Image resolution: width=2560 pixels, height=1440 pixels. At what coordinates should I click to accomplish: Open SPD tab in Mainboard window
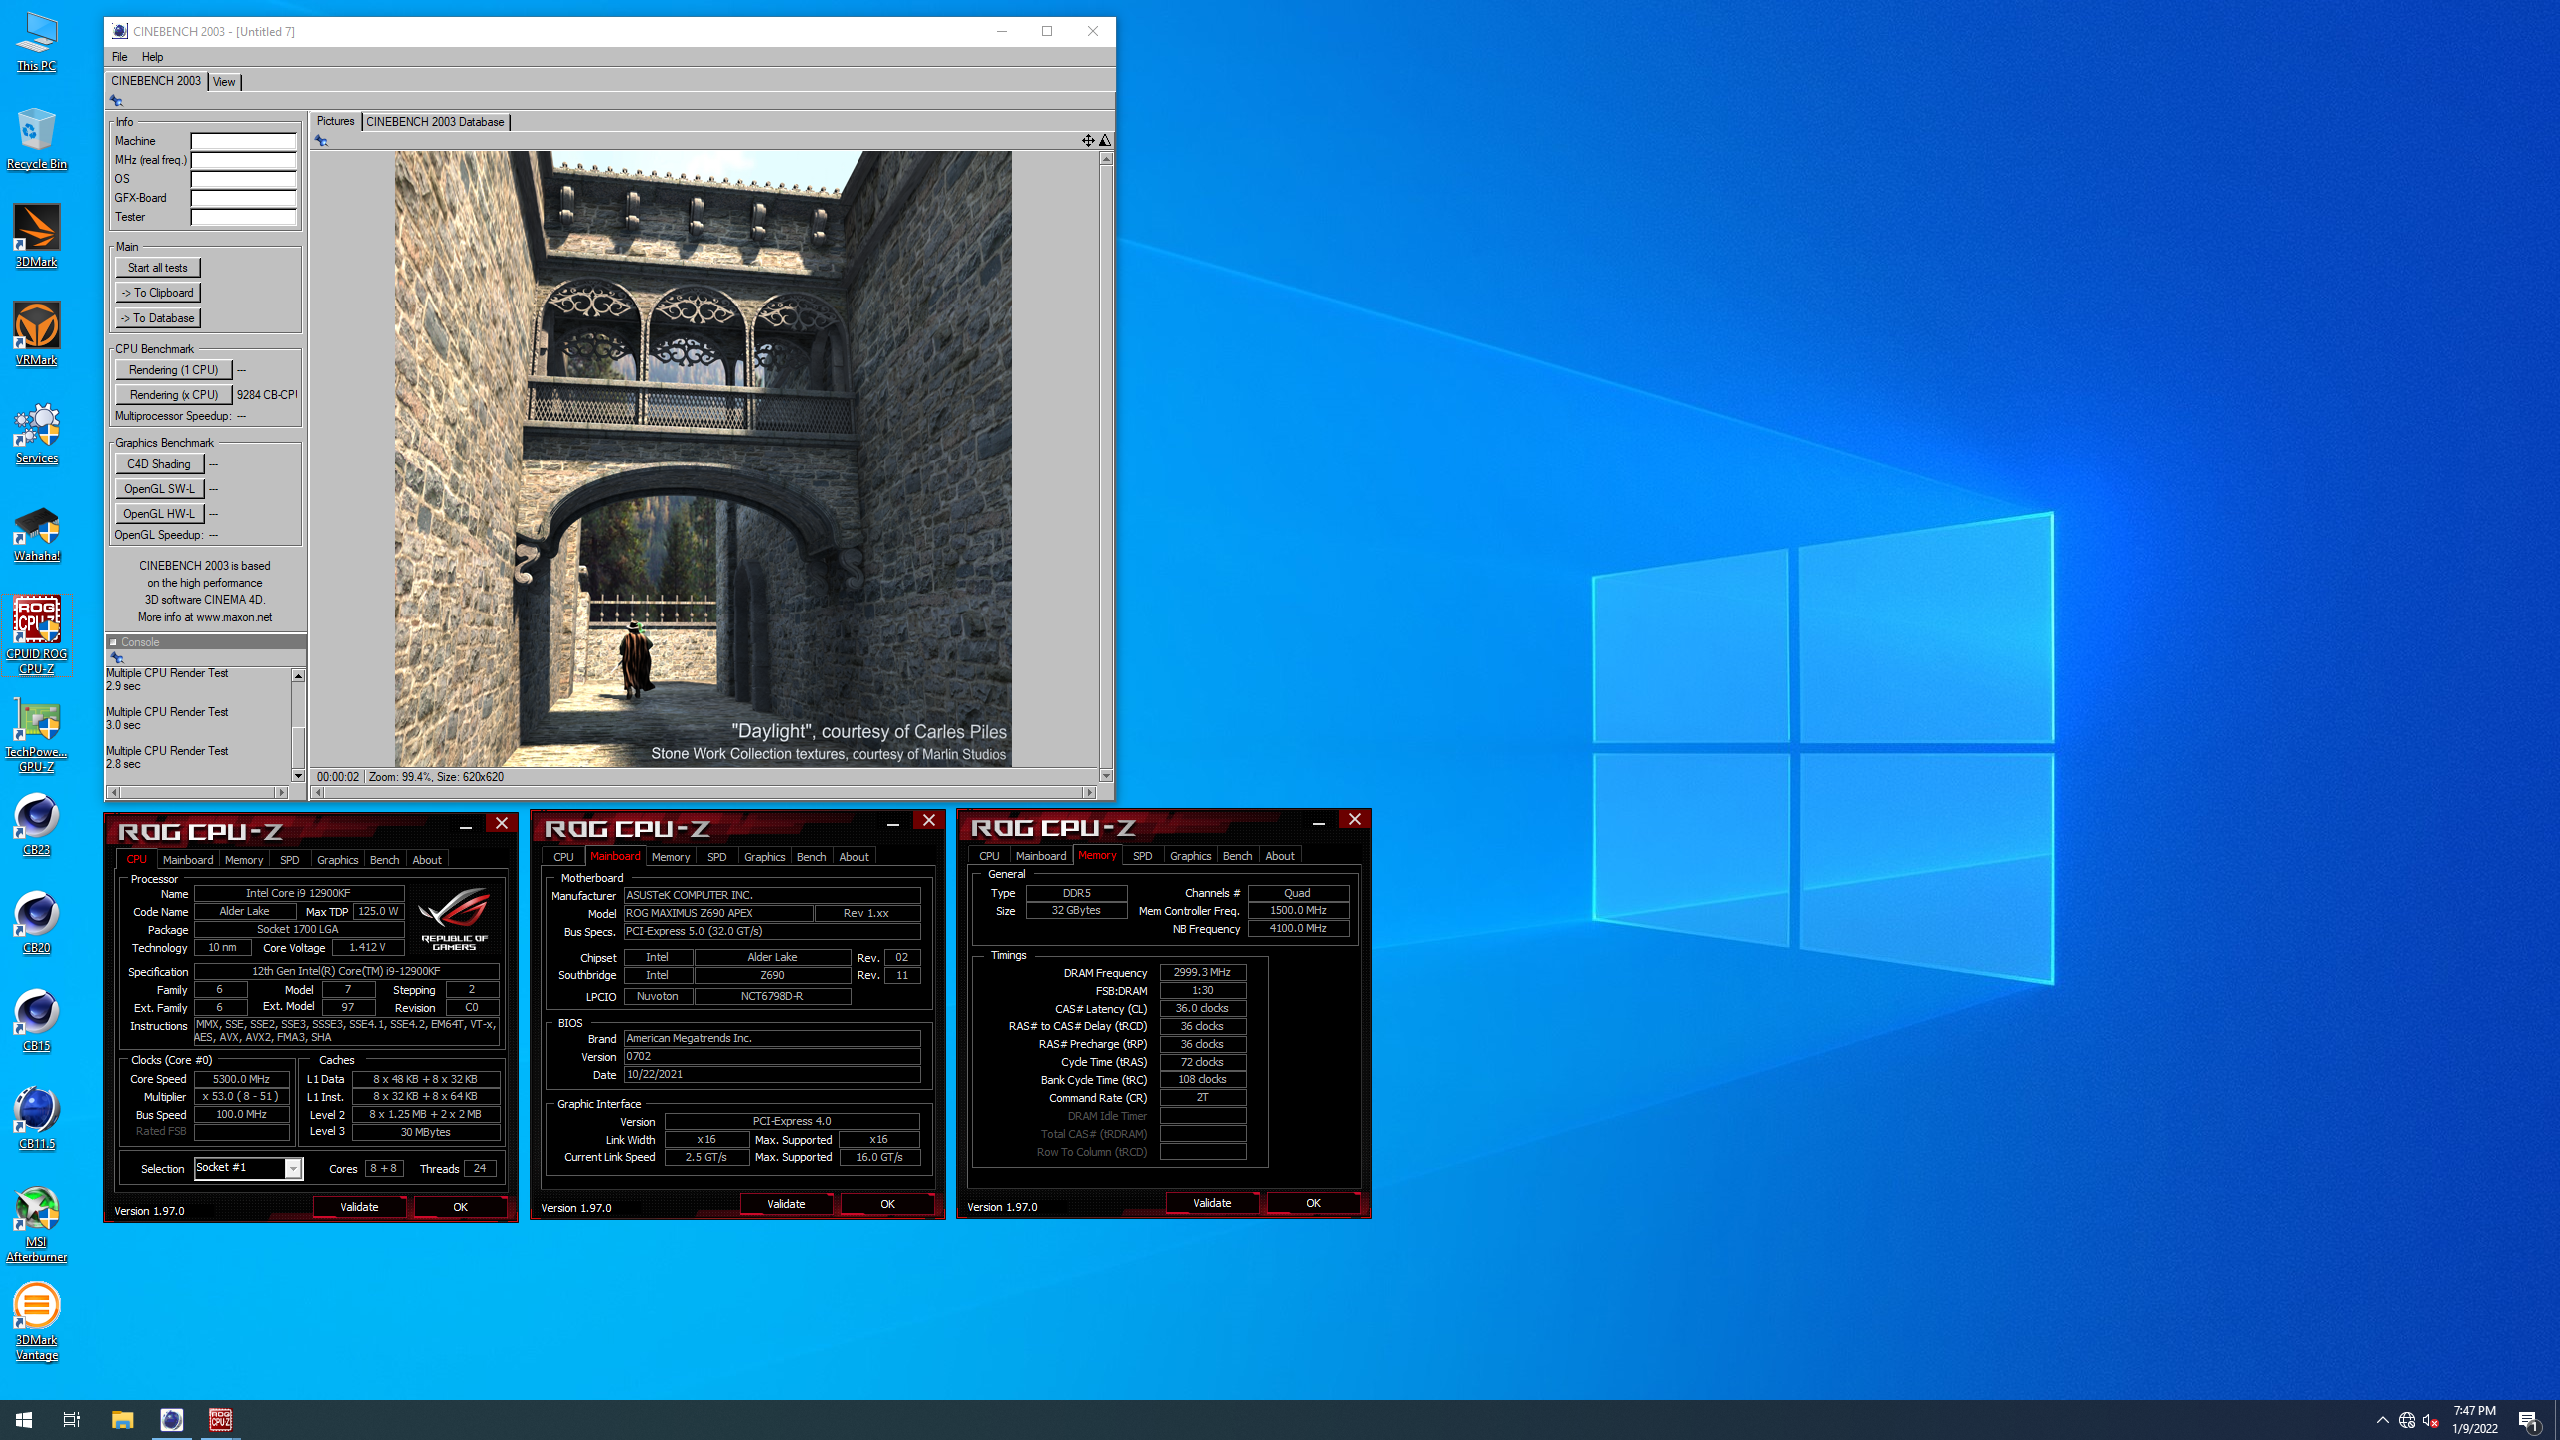[716, 857]
